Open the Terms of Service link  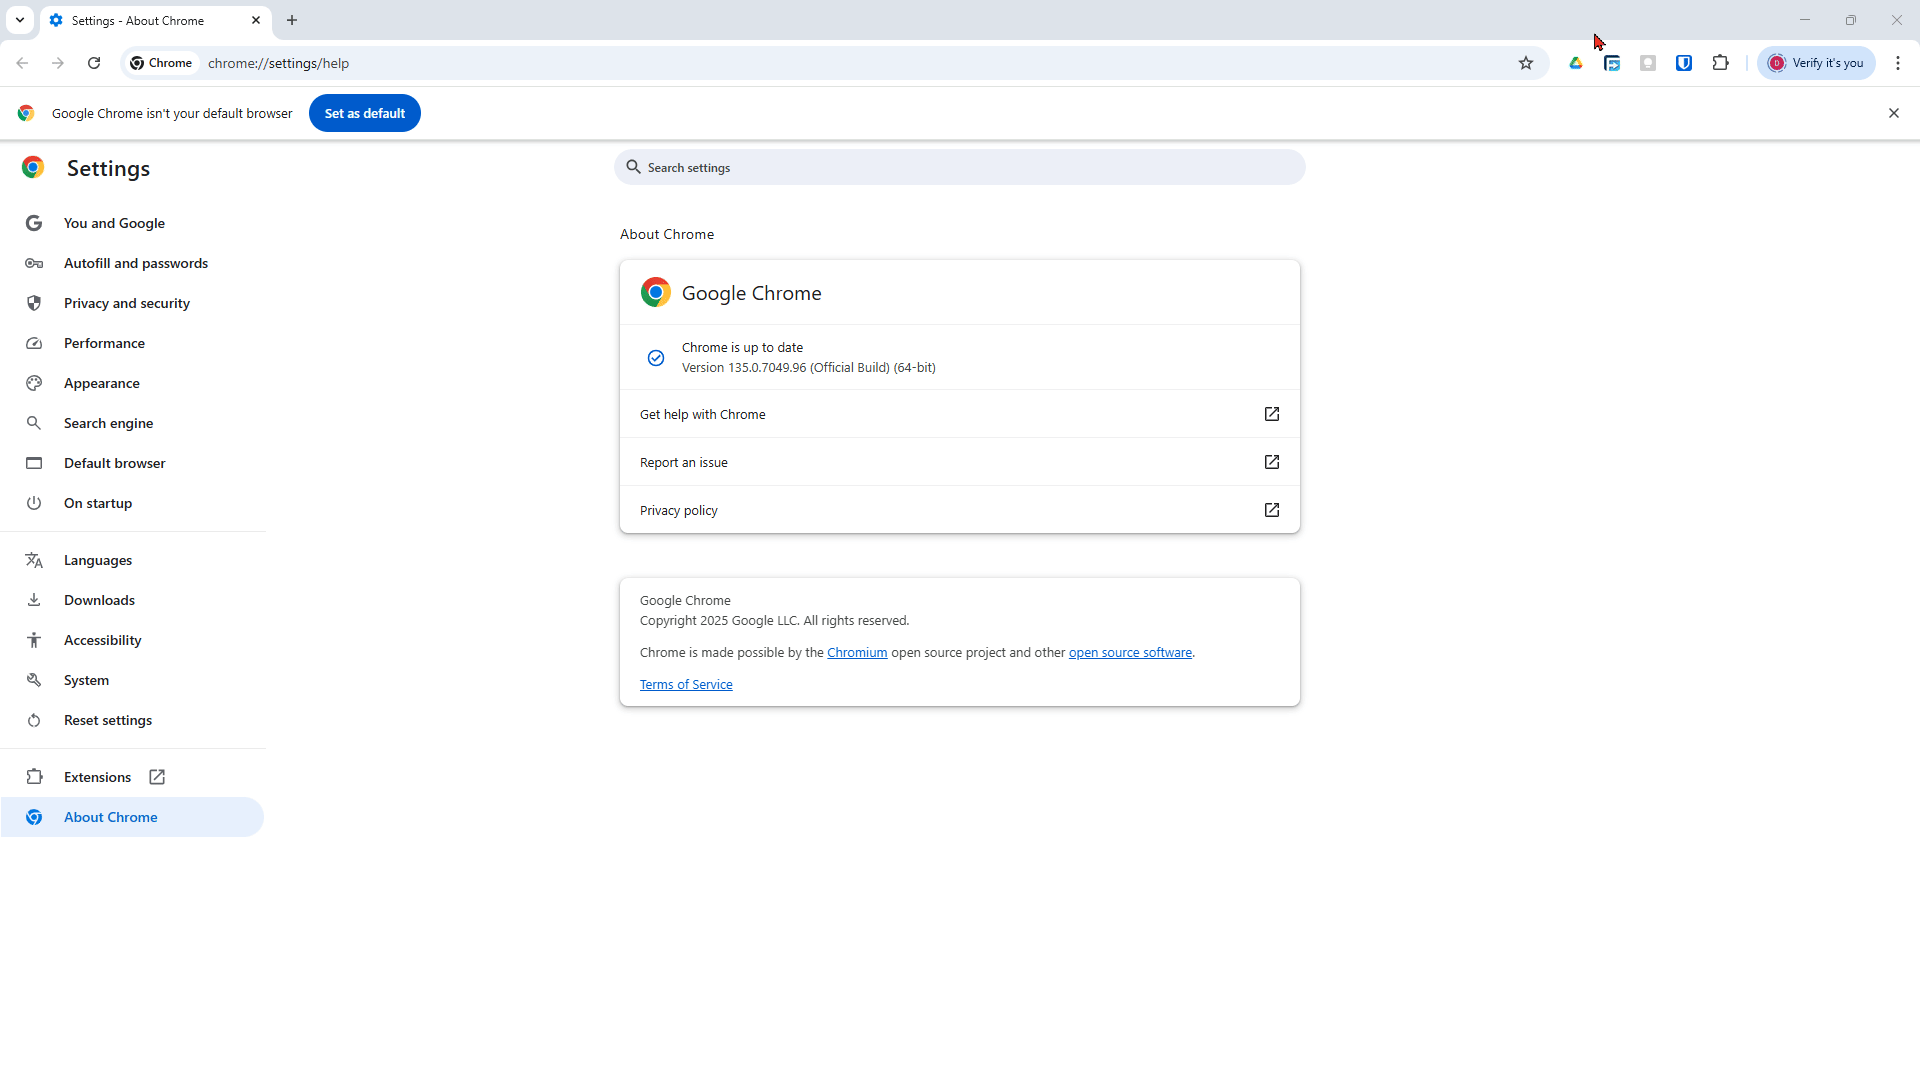click(x=686, y=684)
